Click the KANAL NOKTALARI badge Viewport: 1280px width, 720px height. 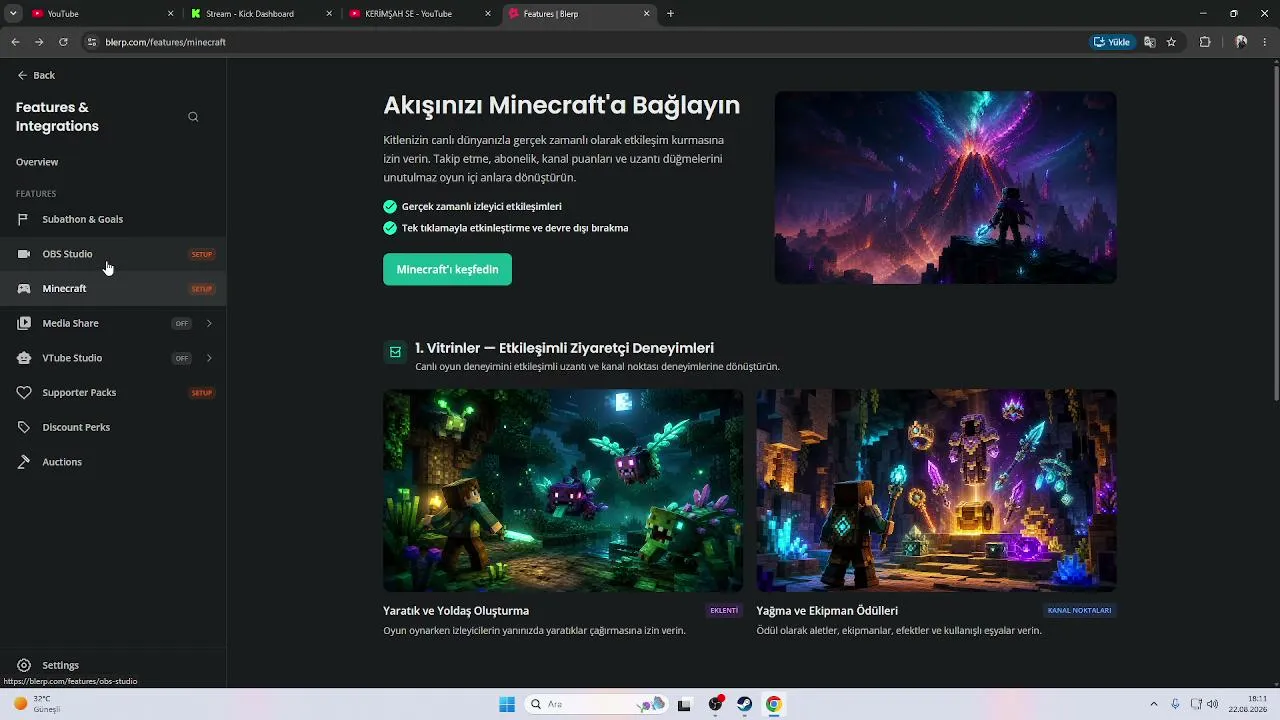pyautogui.click(x=1079, y=610)
